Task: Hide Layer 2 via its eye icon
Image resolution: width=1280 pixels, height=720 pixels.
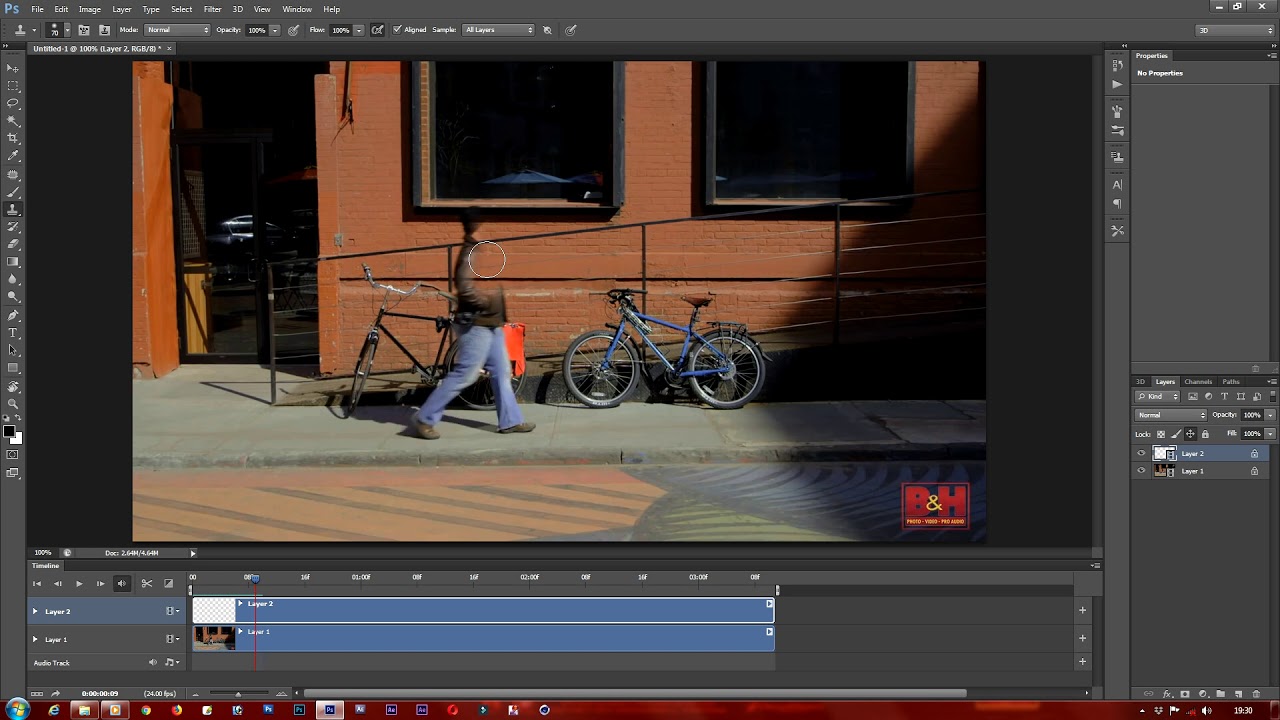Action: coord(1141,454)
